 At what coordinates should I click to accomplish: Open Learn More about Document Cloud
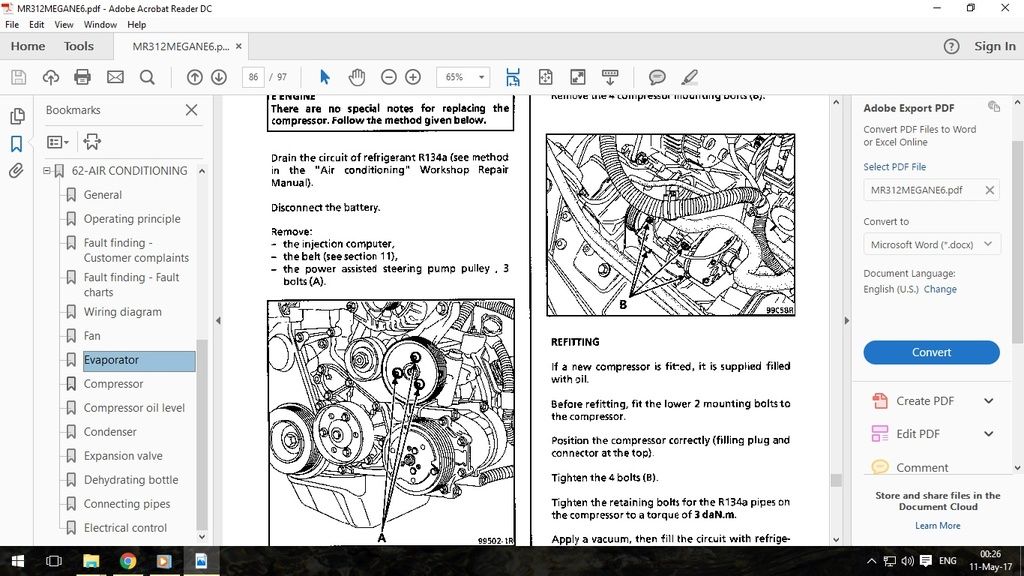[938, 526]
